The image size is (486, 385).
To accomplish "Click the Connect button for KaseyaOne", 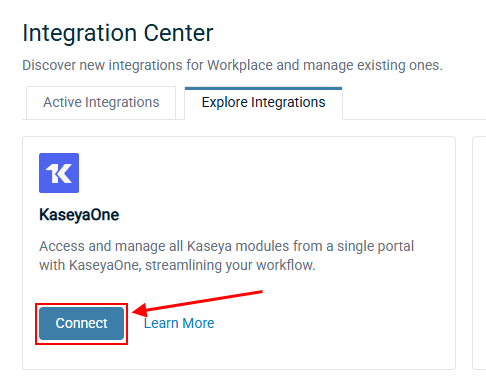I will (82, 323).
